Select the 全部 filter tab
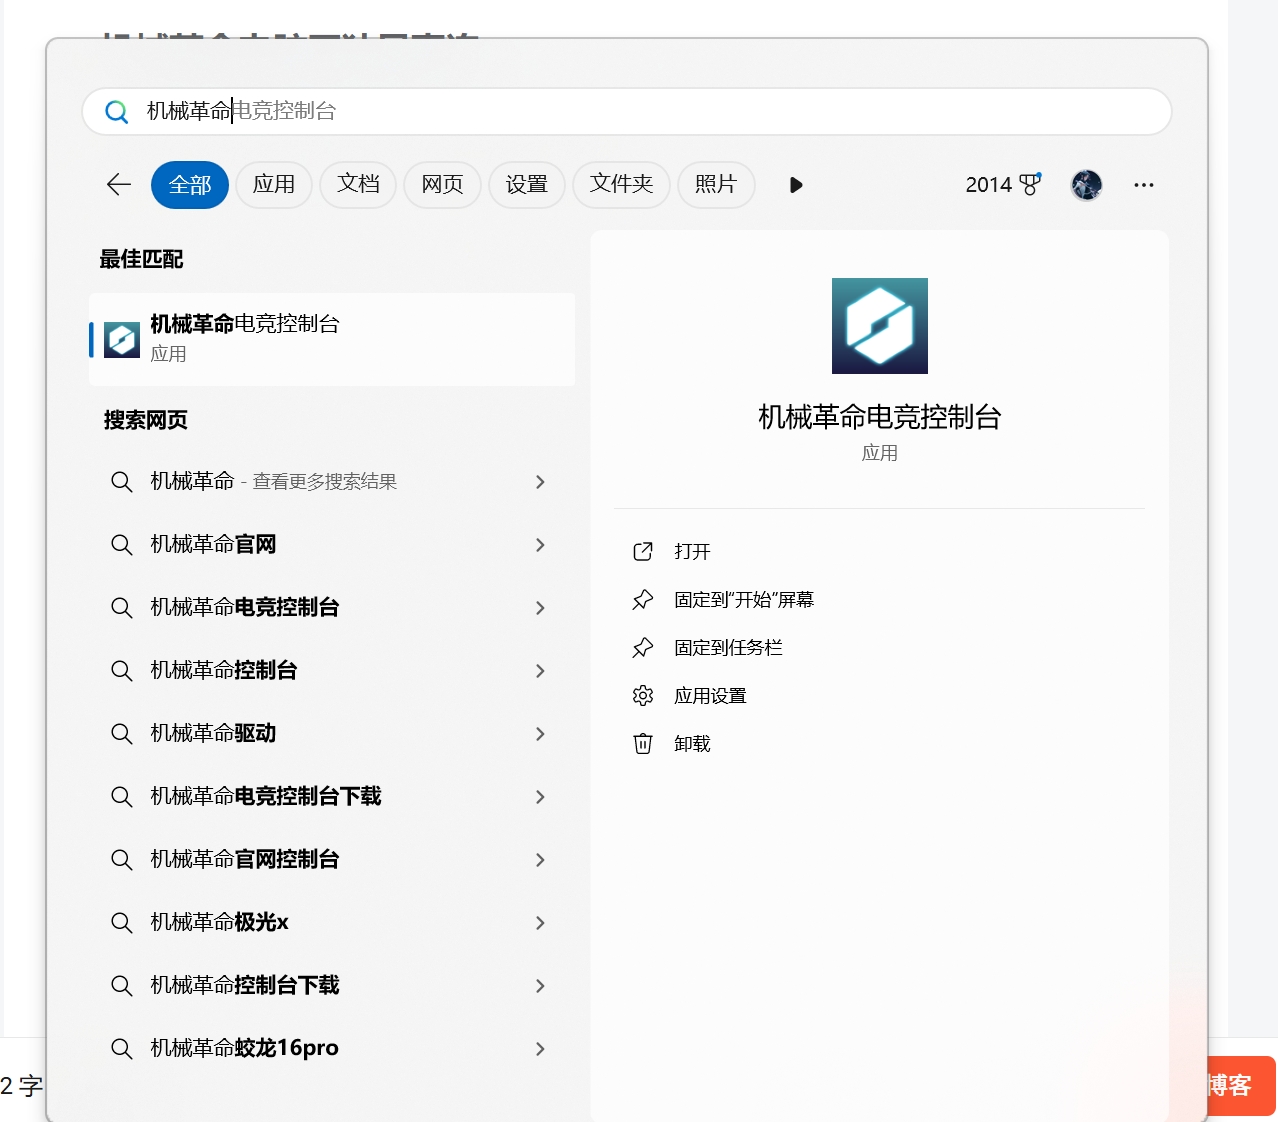The width and height of the screenshot is (1278, 1122). click(x=190, y=185)
